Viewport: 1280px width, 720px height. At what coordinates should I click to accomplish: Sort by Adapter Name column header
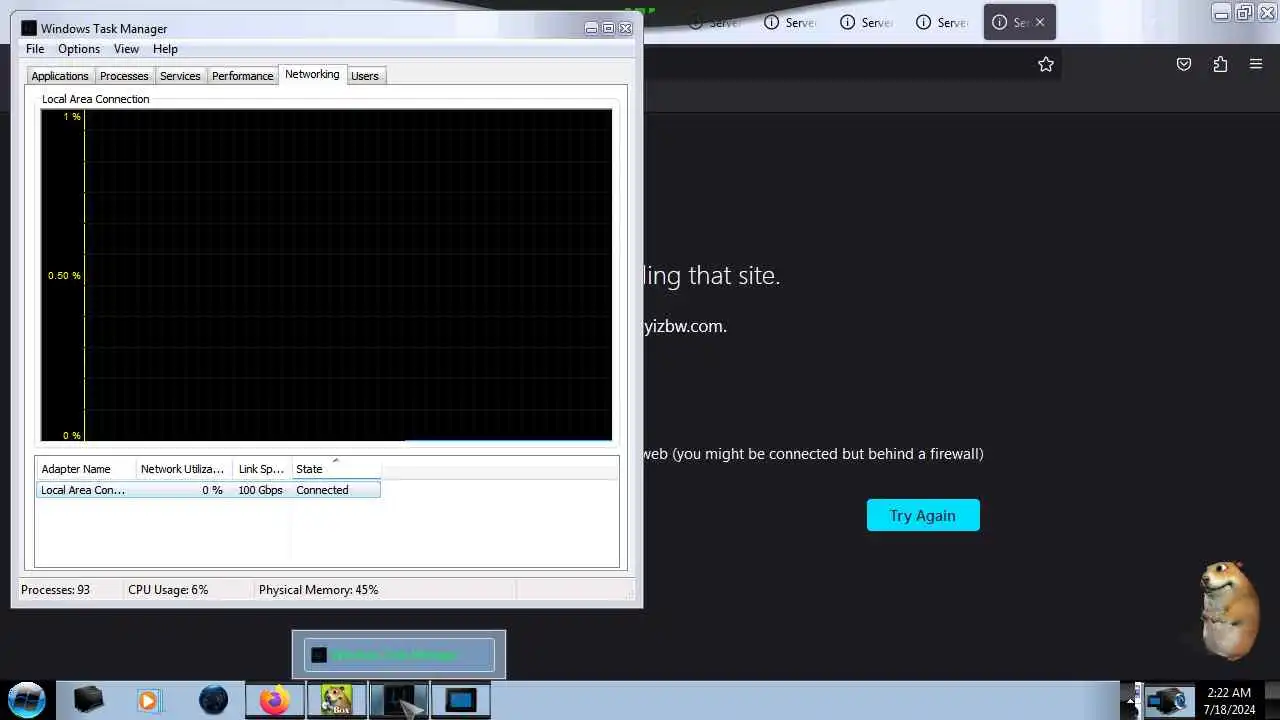click(x=86, y=469)
